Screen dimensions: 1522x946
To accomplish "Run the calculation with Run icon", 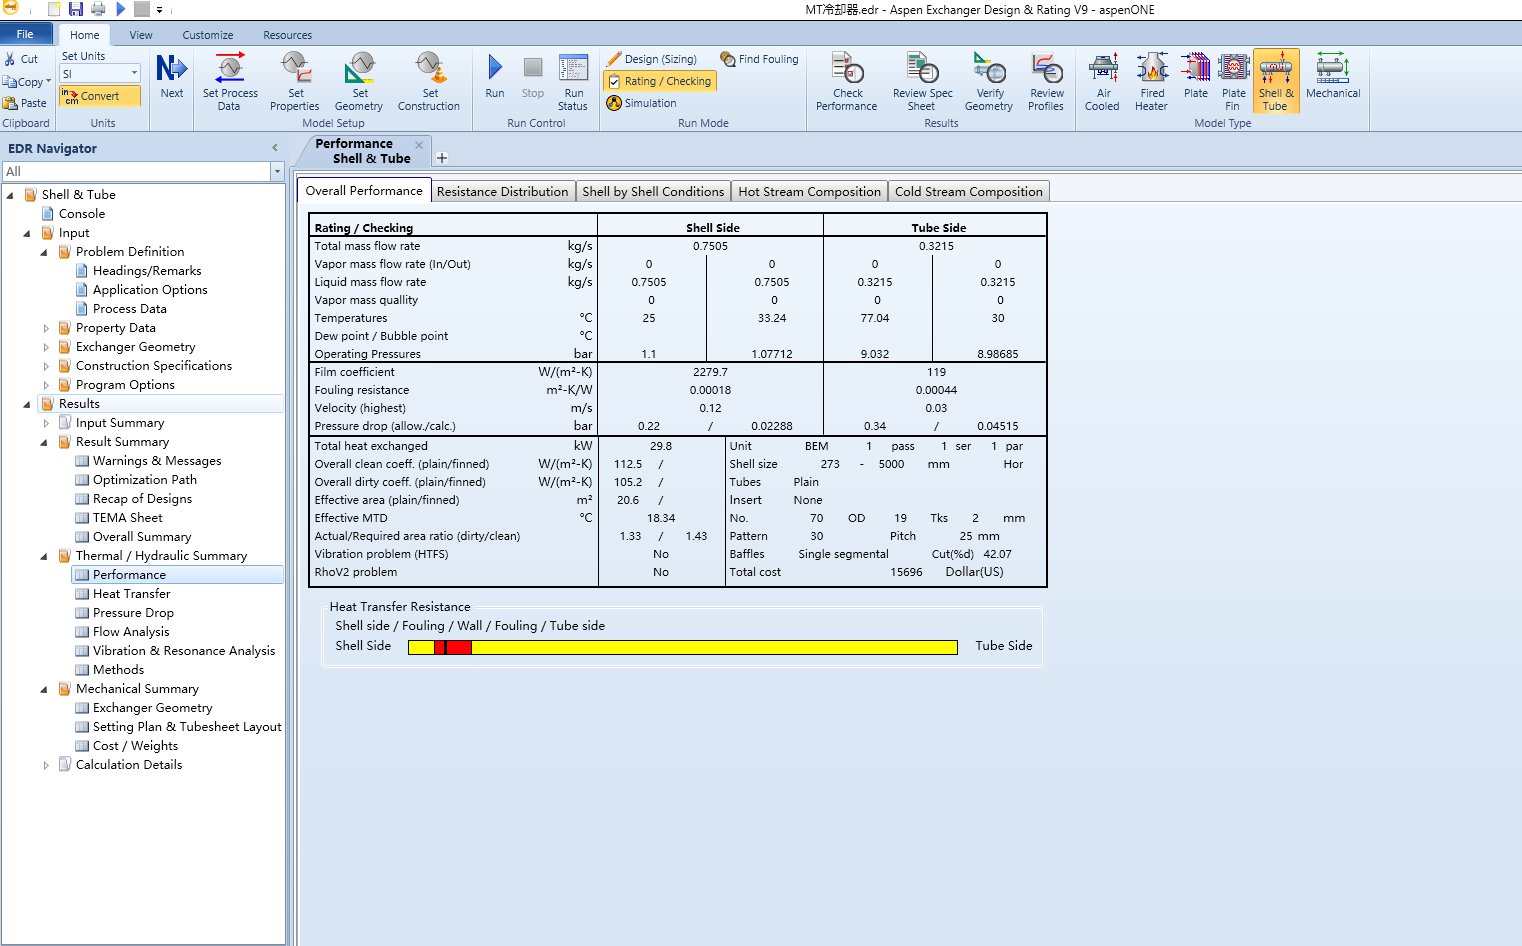I will (x=495, y=76).
